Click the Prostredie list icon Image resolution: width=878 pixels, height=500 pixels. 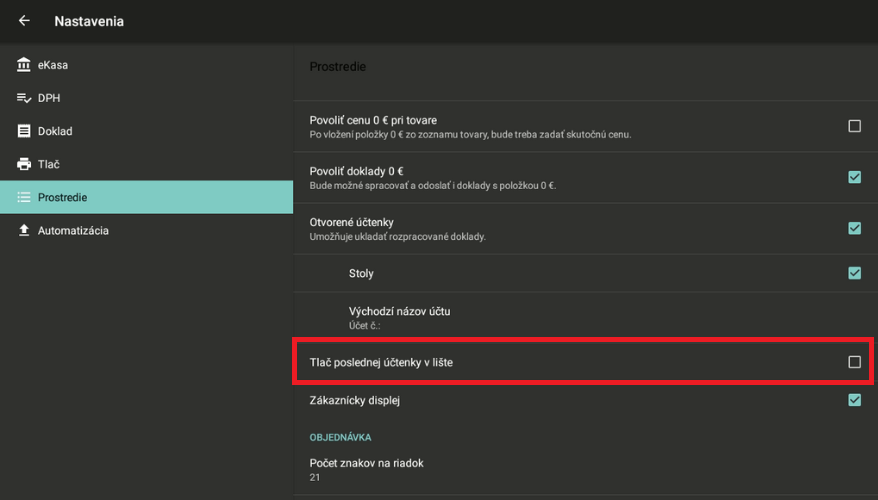pos(24,197)
